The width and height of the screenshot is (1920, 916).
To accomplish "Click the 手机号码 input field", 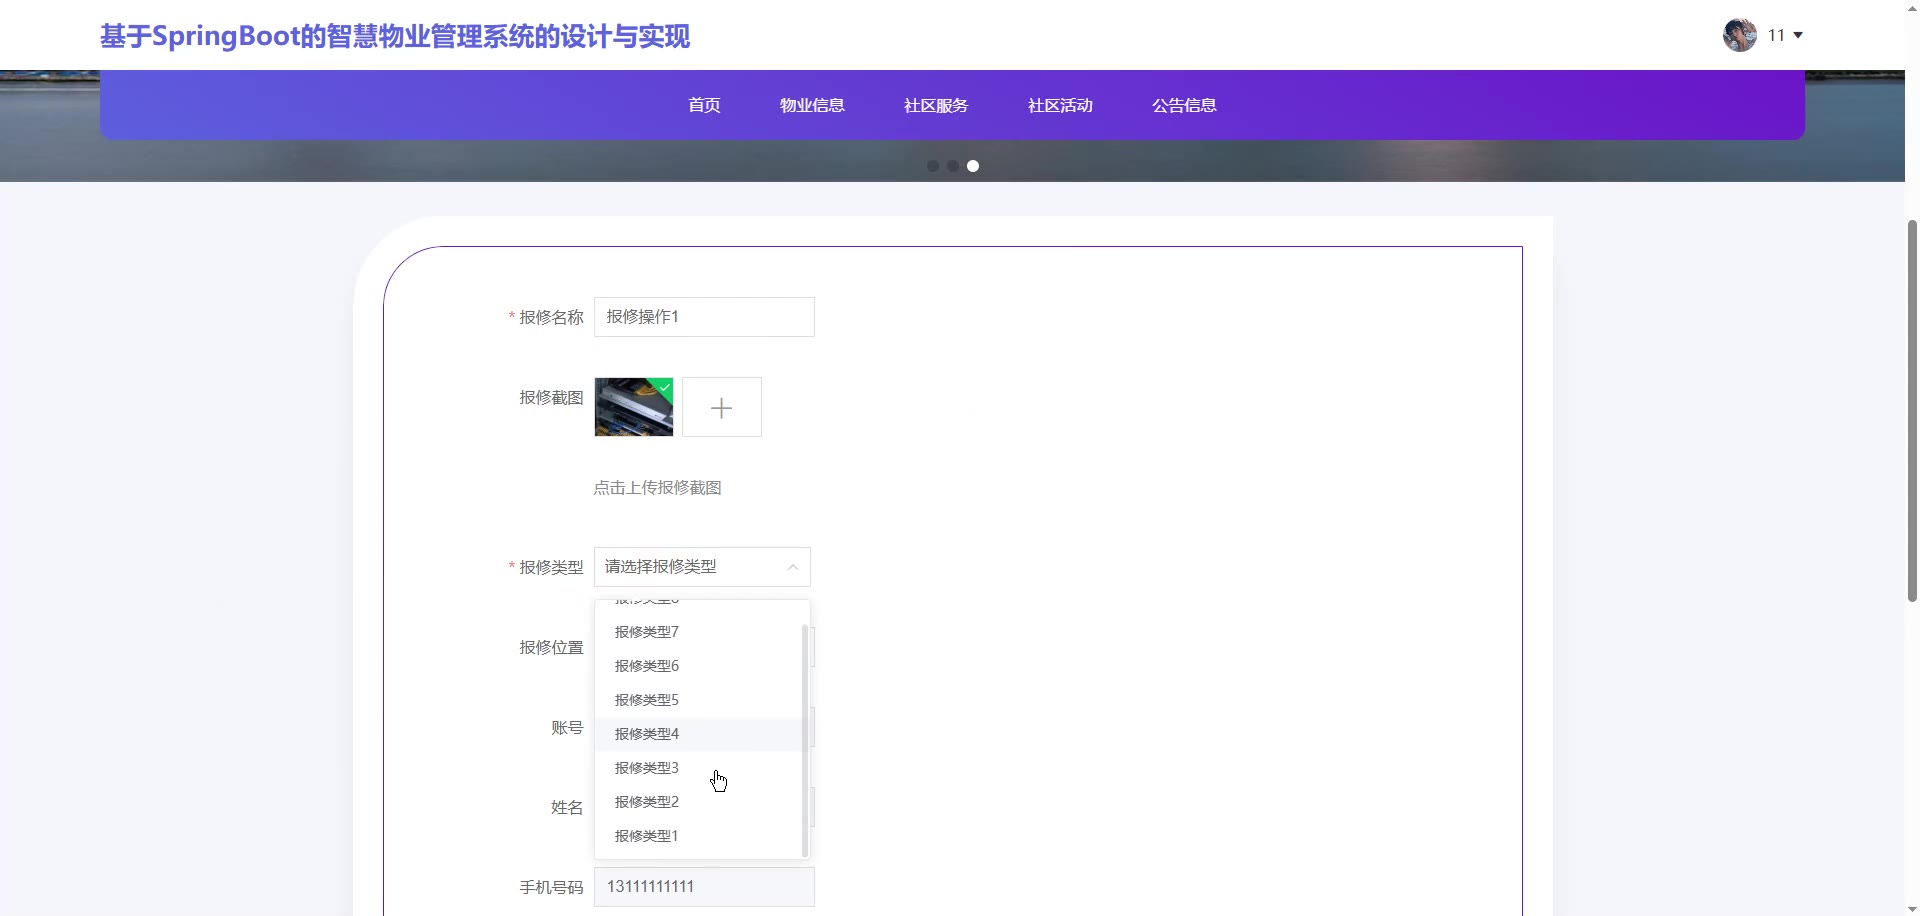I will [704, 887].
